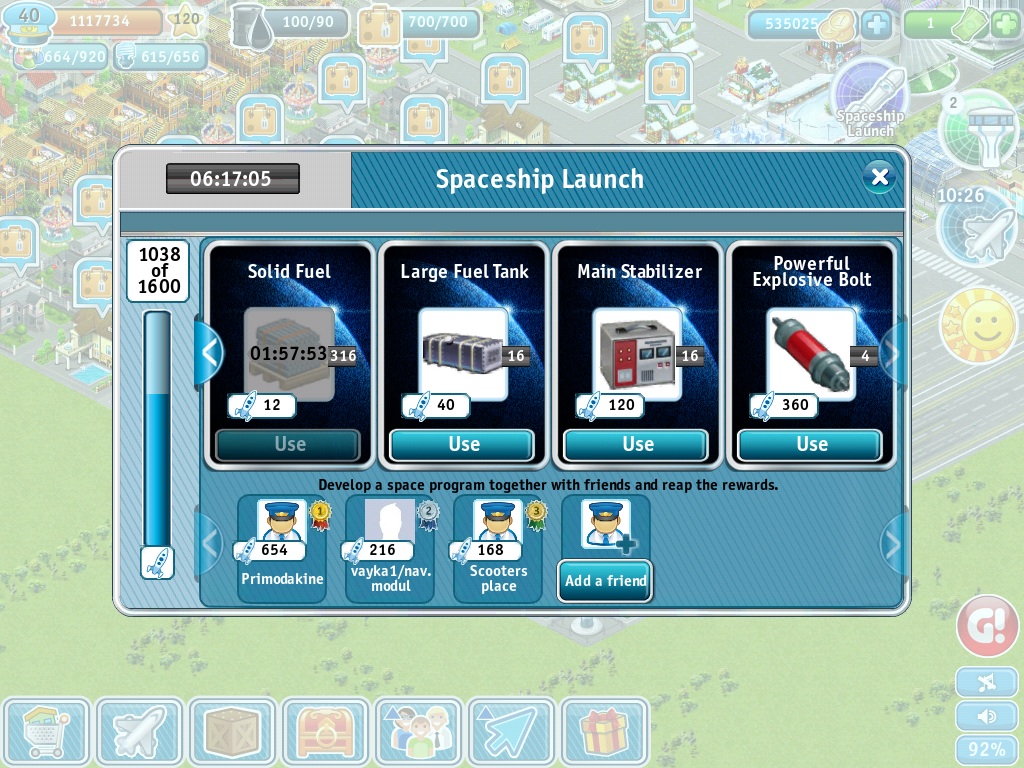Click the 615/656 energy indicator
1024x768 pixels.
161,57
